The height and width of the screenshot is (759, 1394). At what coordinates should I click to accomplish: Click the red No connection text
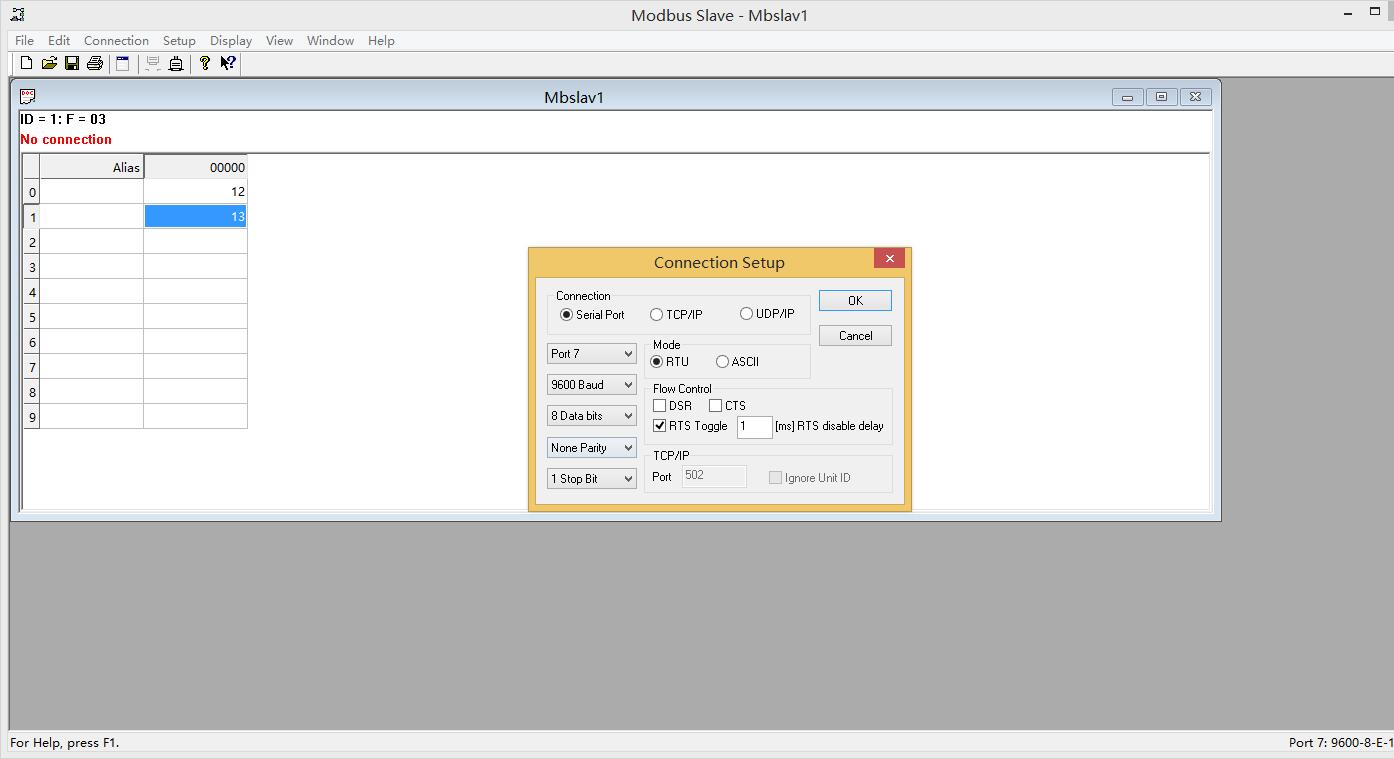click(x=66, y=139)
